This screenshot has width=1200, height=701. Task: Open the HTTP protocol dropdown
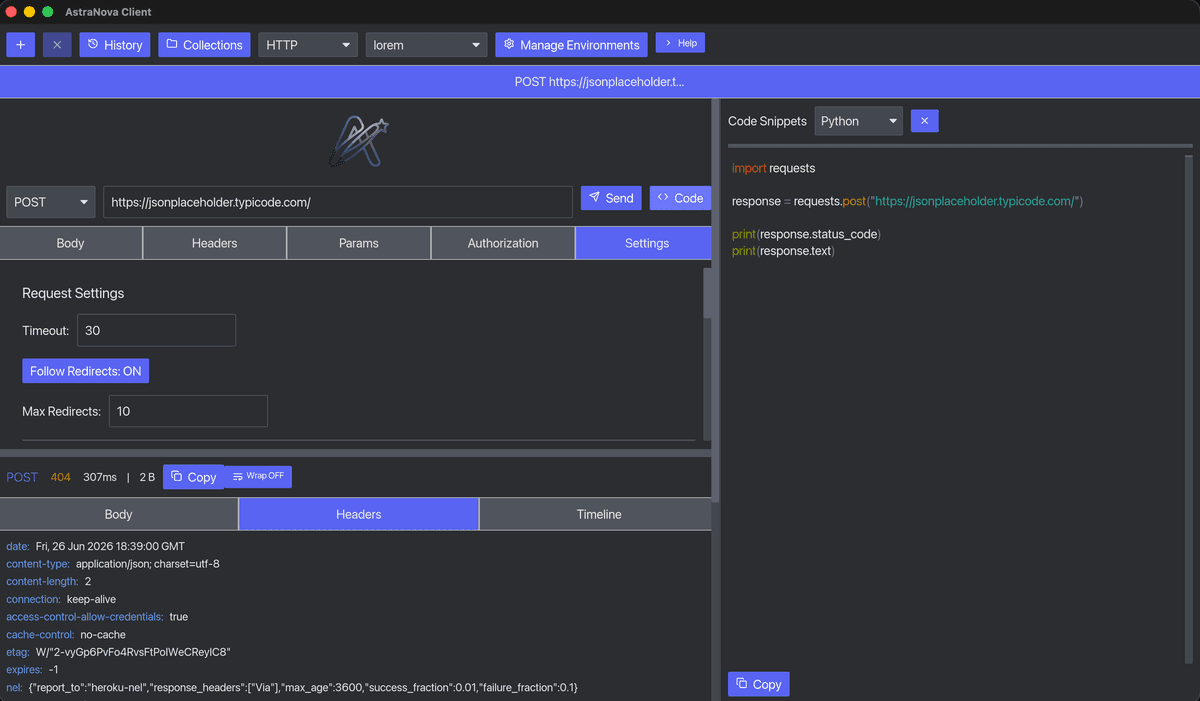click(x=308, y=45)
